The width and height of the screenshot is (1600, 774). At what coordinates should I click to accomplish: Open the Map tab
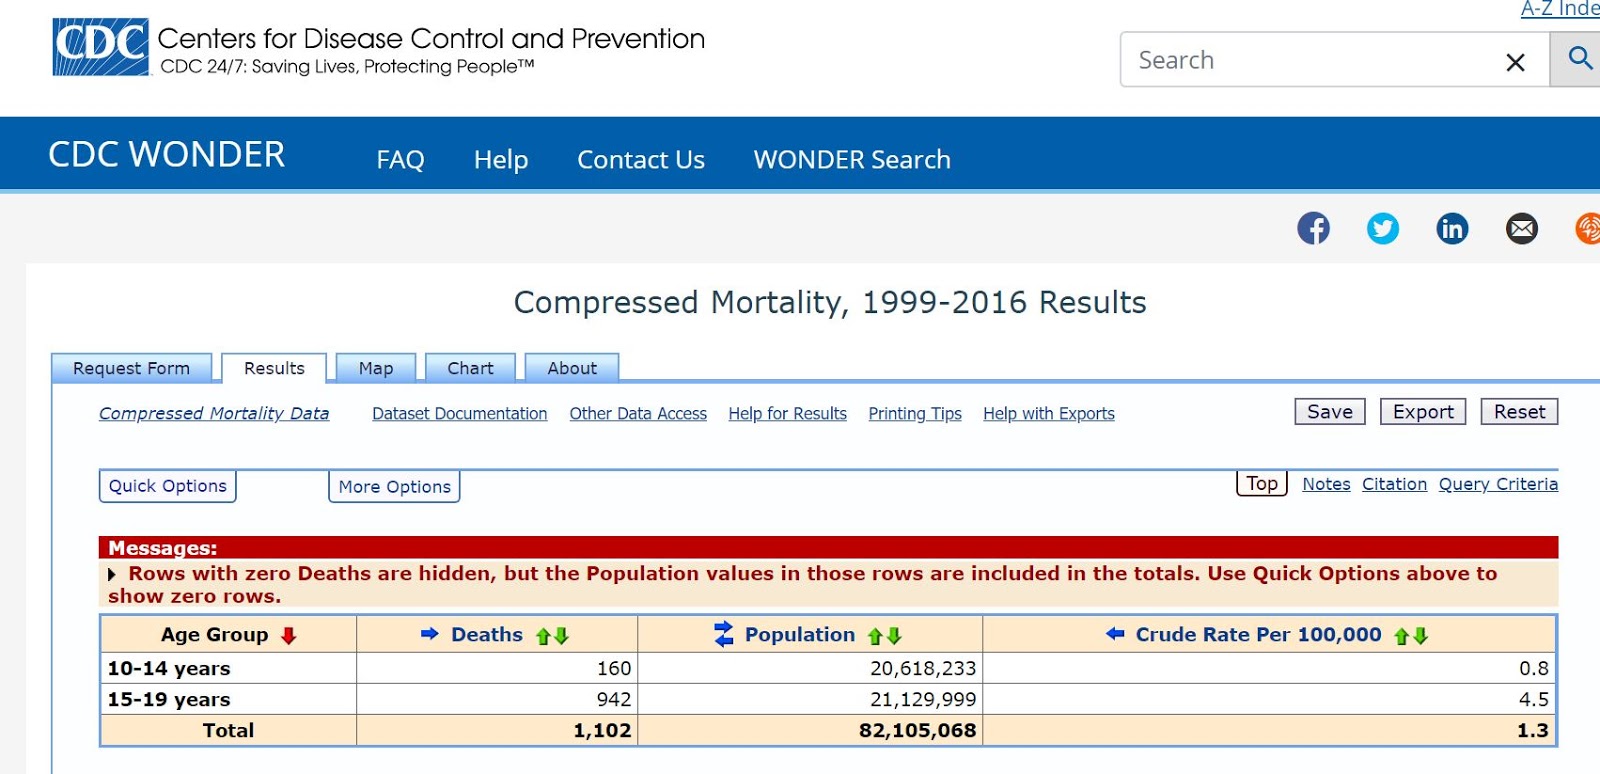click(376, 368)
